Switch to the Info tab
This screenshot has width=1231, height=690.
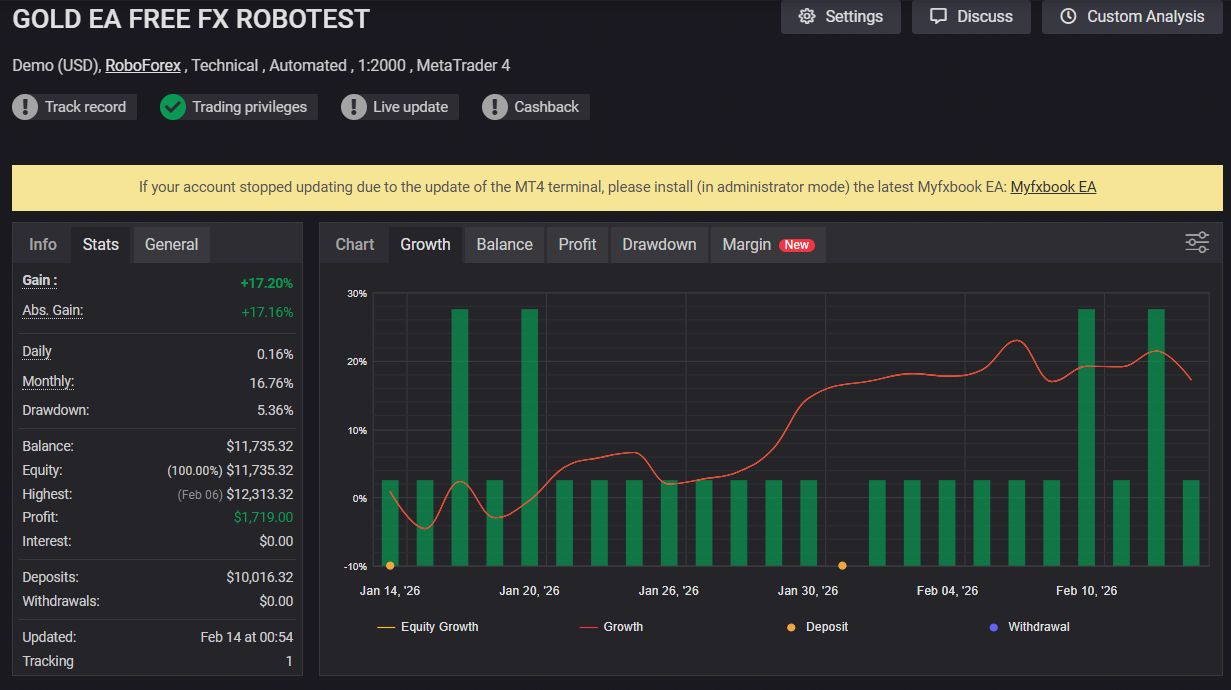[x=43, y=244]
